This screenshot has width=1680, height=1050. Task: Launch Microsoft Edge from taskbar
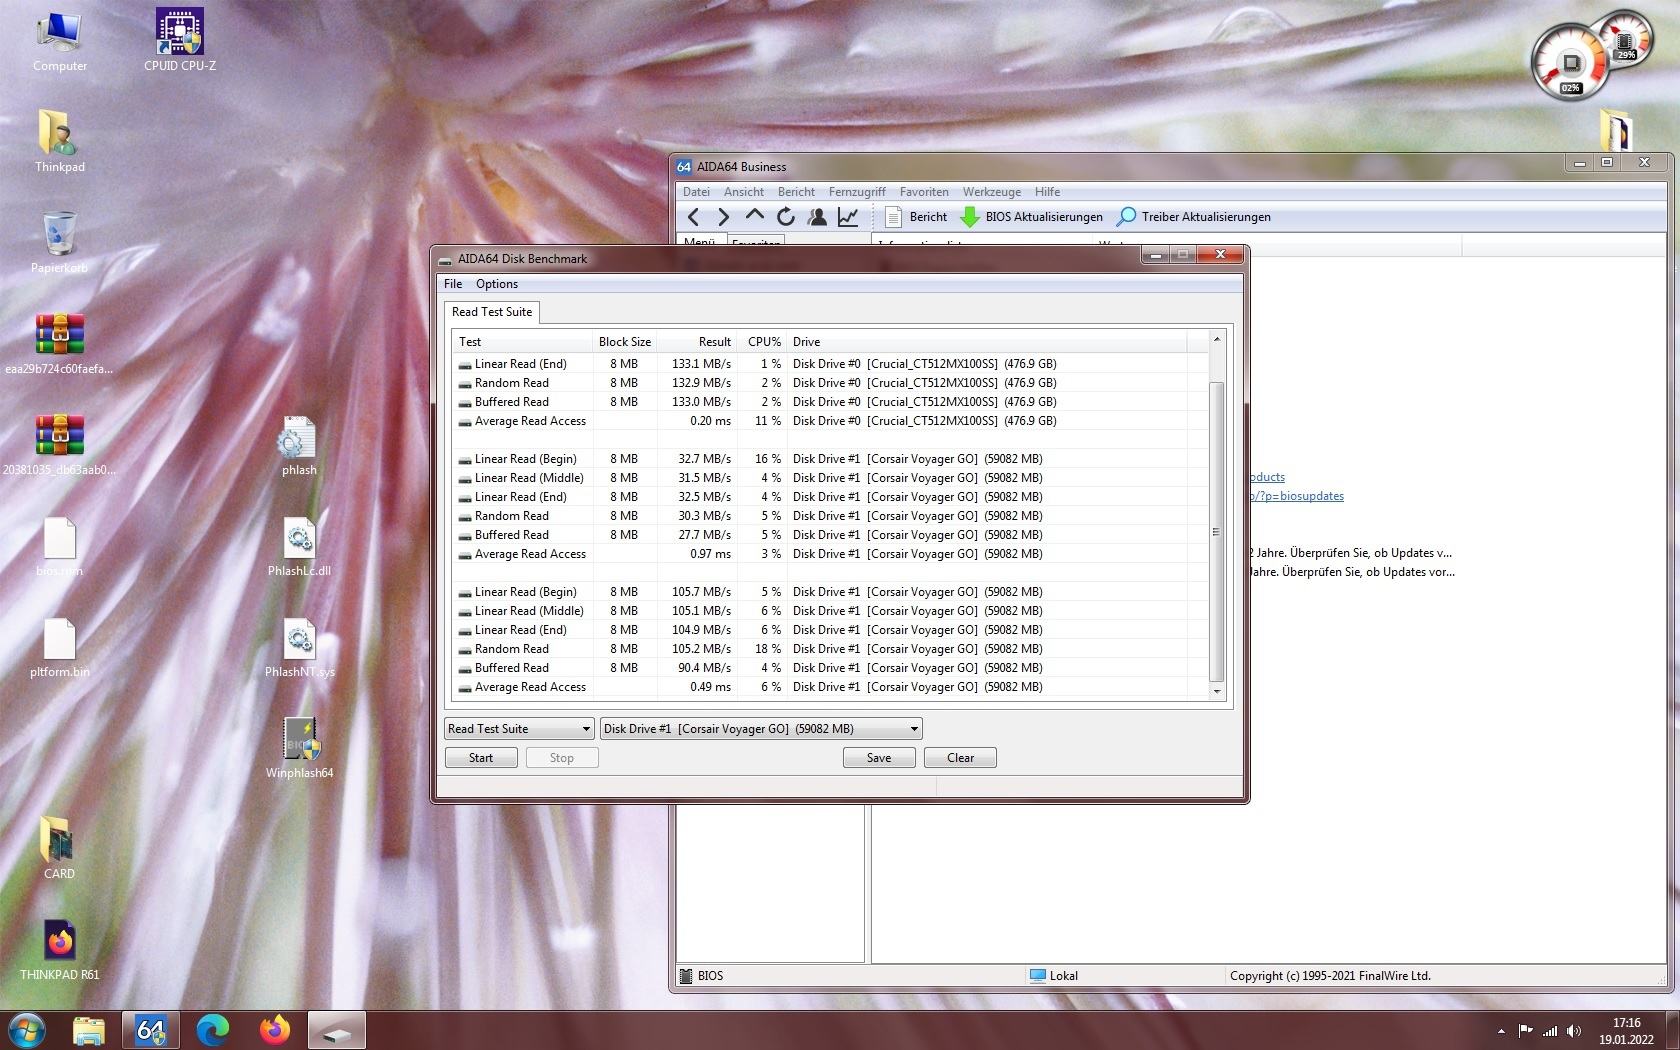point(213,1030)
